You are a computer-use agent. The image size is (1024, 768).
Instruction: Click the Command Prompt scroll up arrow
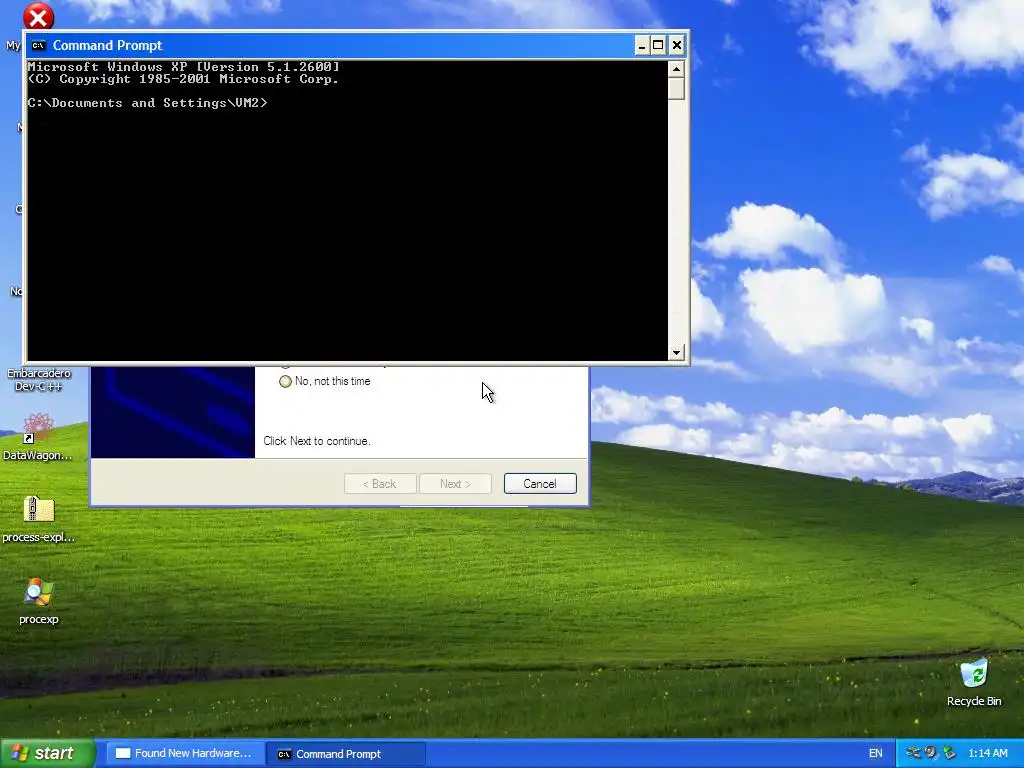676,69
